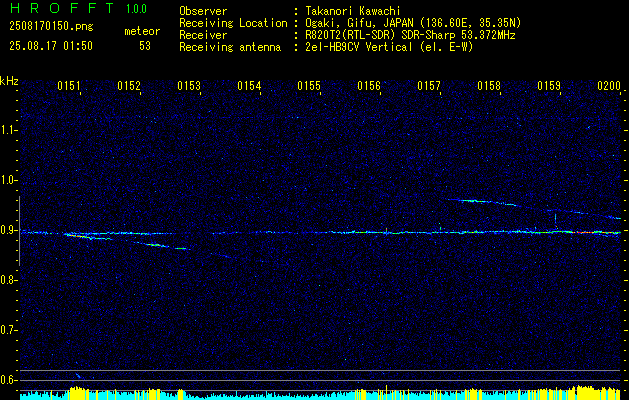Viewport: 629px width, 400px height.
Task: Click time marker 0153
Action: 189,86
